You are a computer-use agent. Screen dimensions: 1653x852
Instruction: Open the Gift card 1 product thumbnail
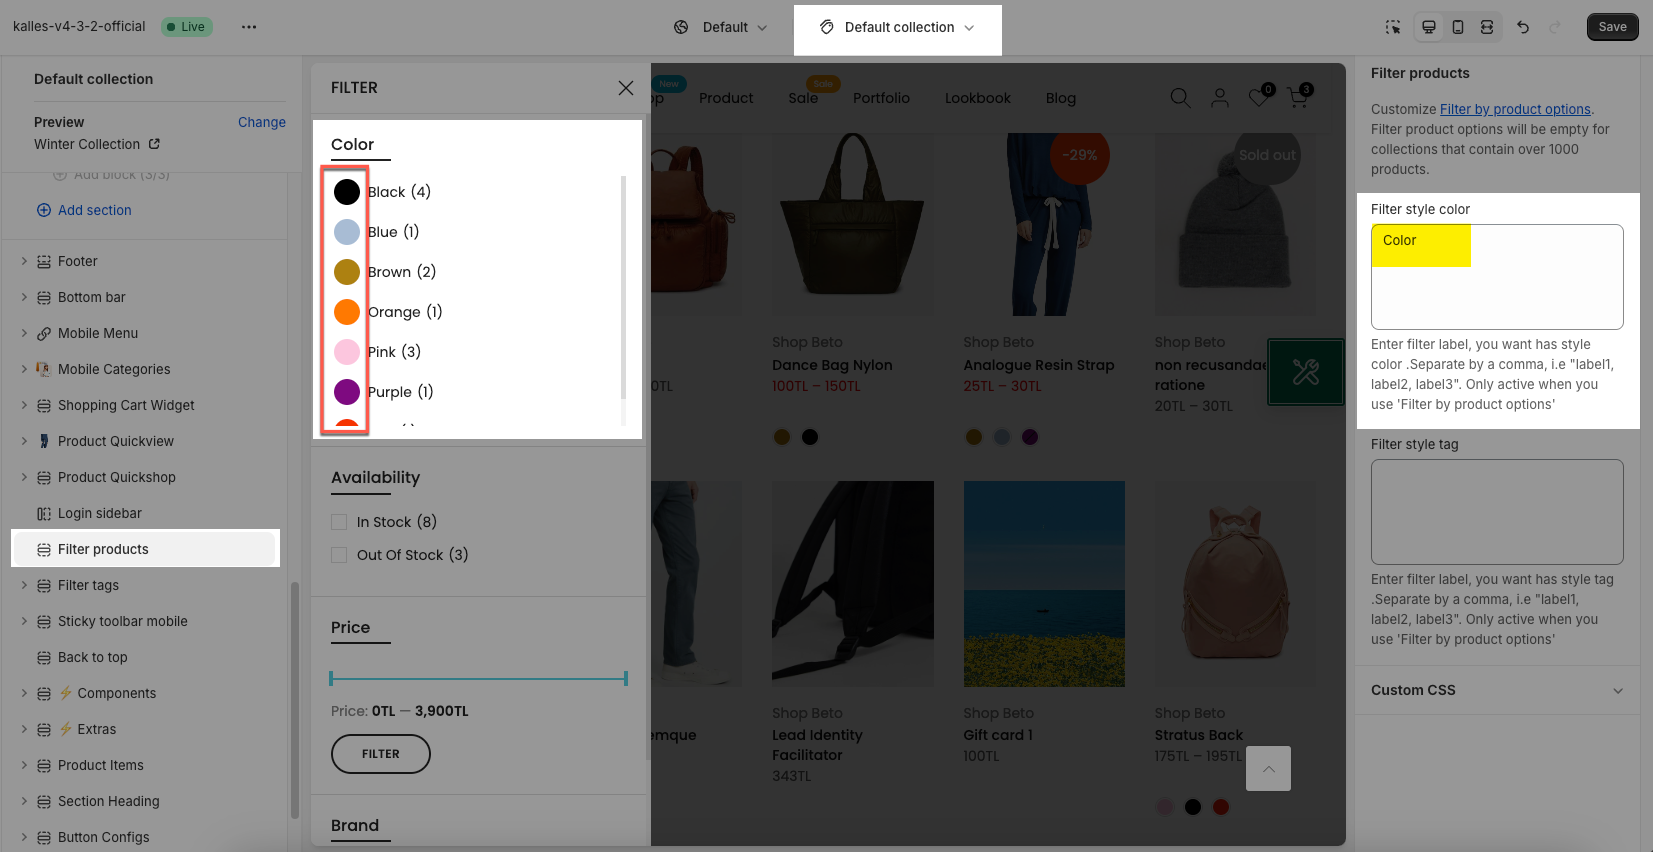click(1044, 584)
